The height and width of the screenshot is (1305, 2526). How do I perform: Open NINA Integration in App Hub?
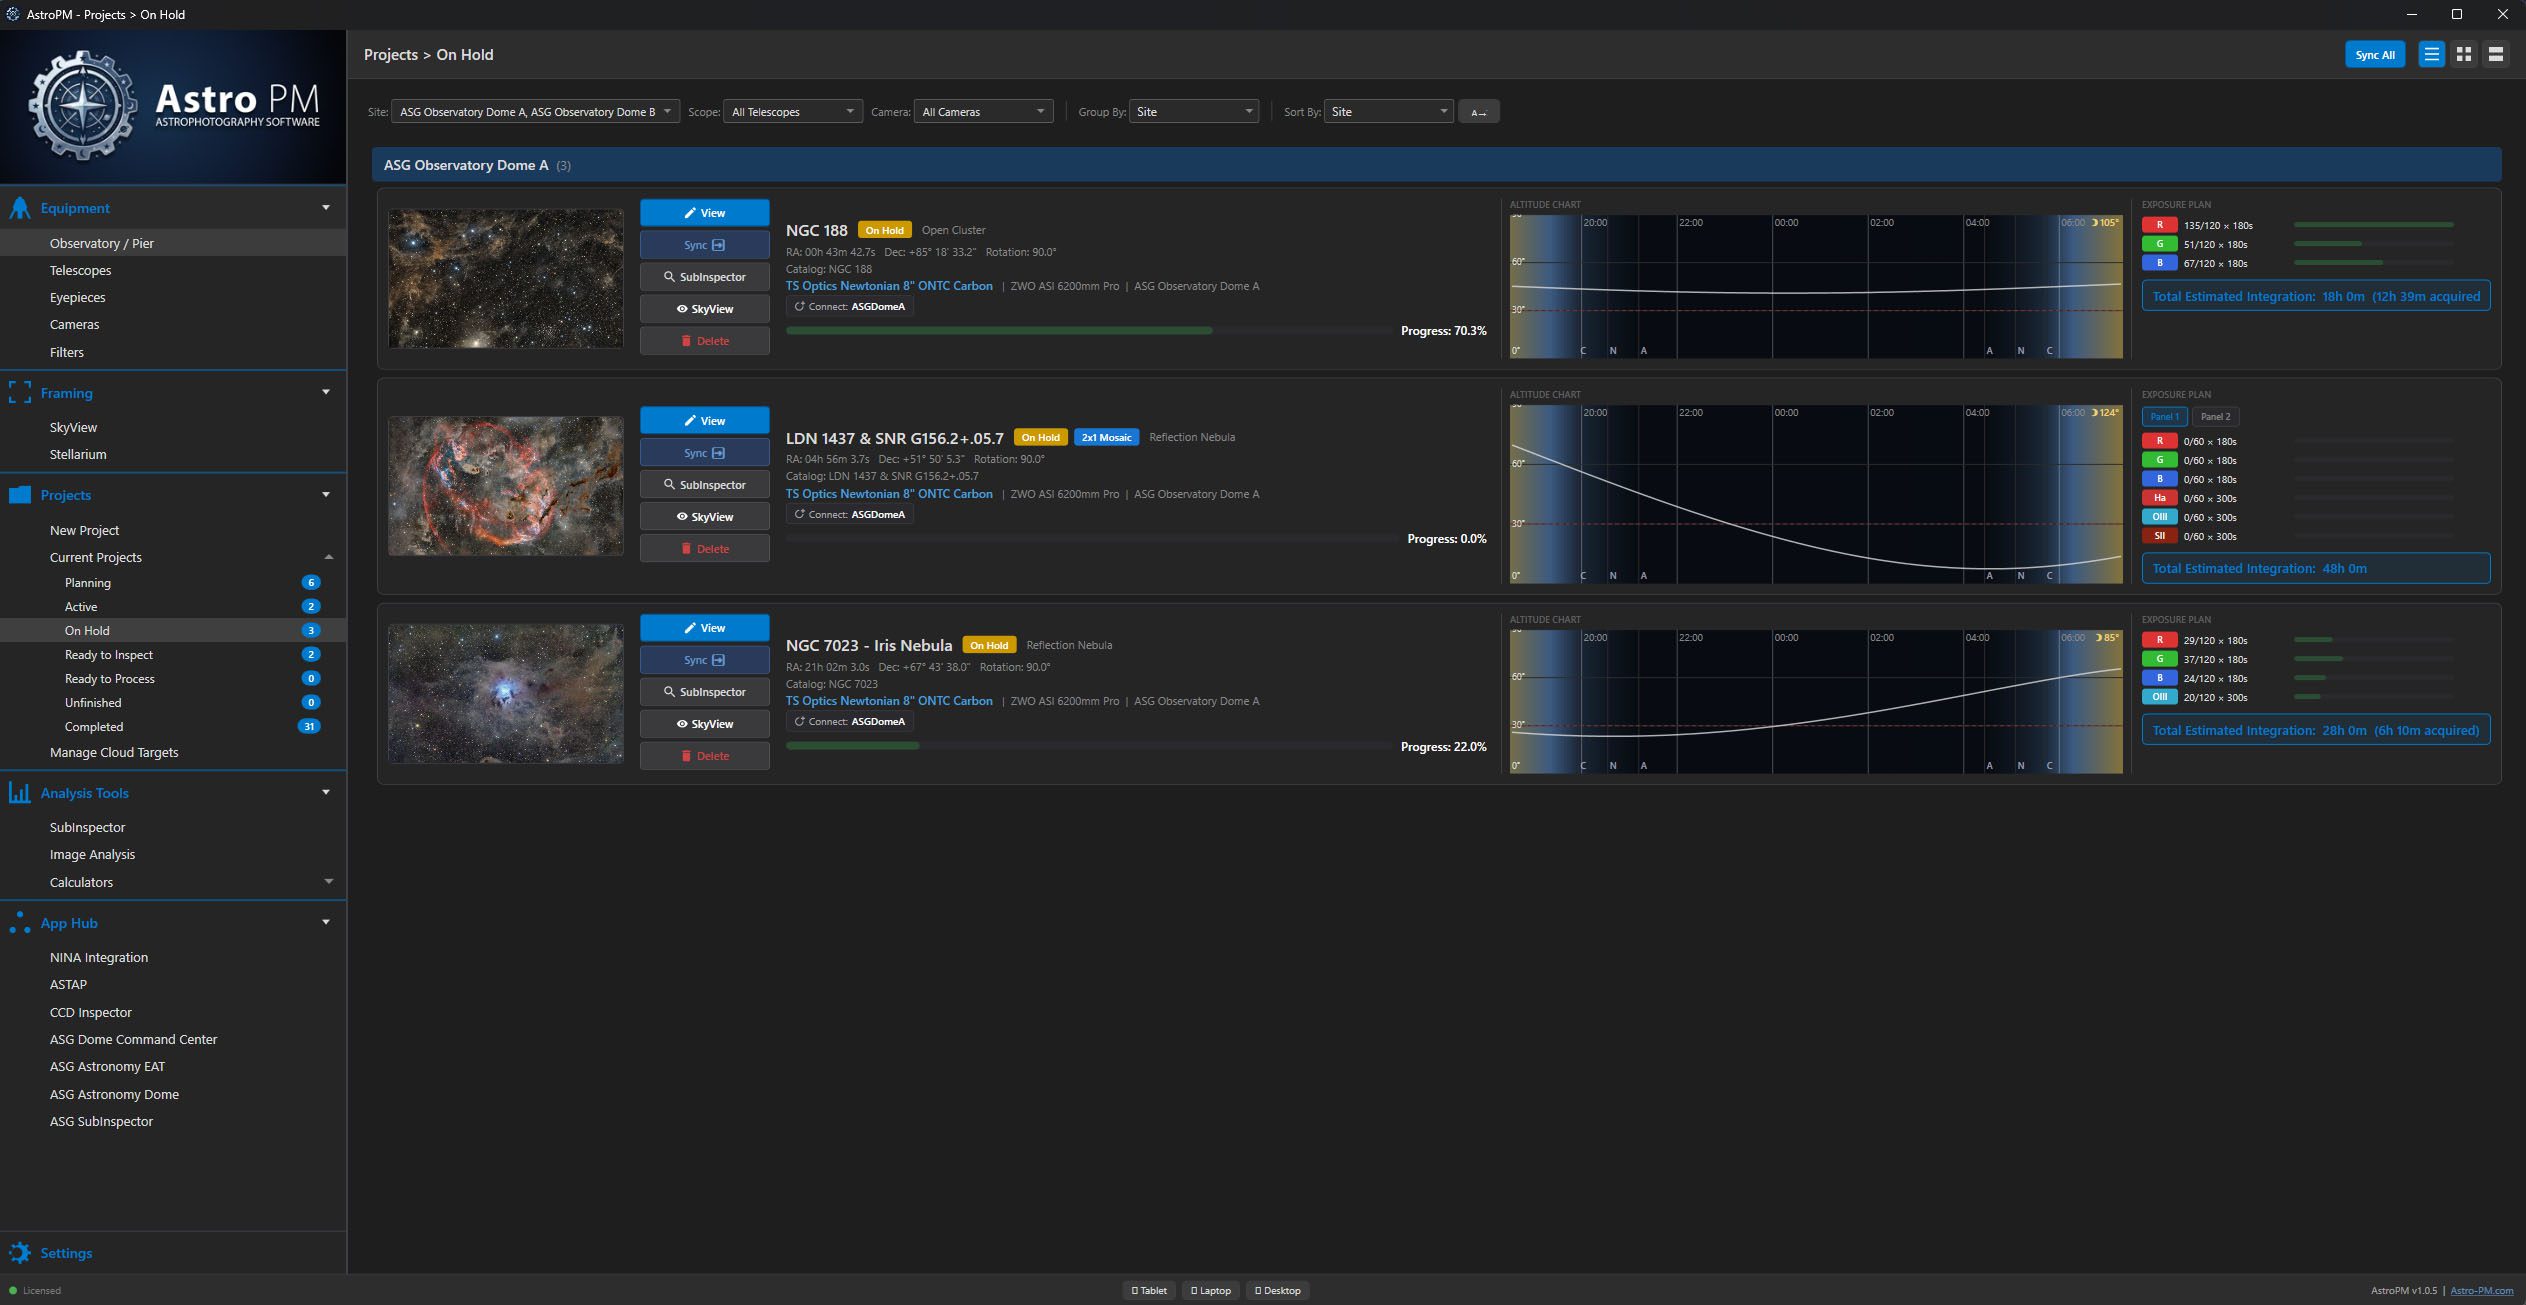[x=99, y=957]
